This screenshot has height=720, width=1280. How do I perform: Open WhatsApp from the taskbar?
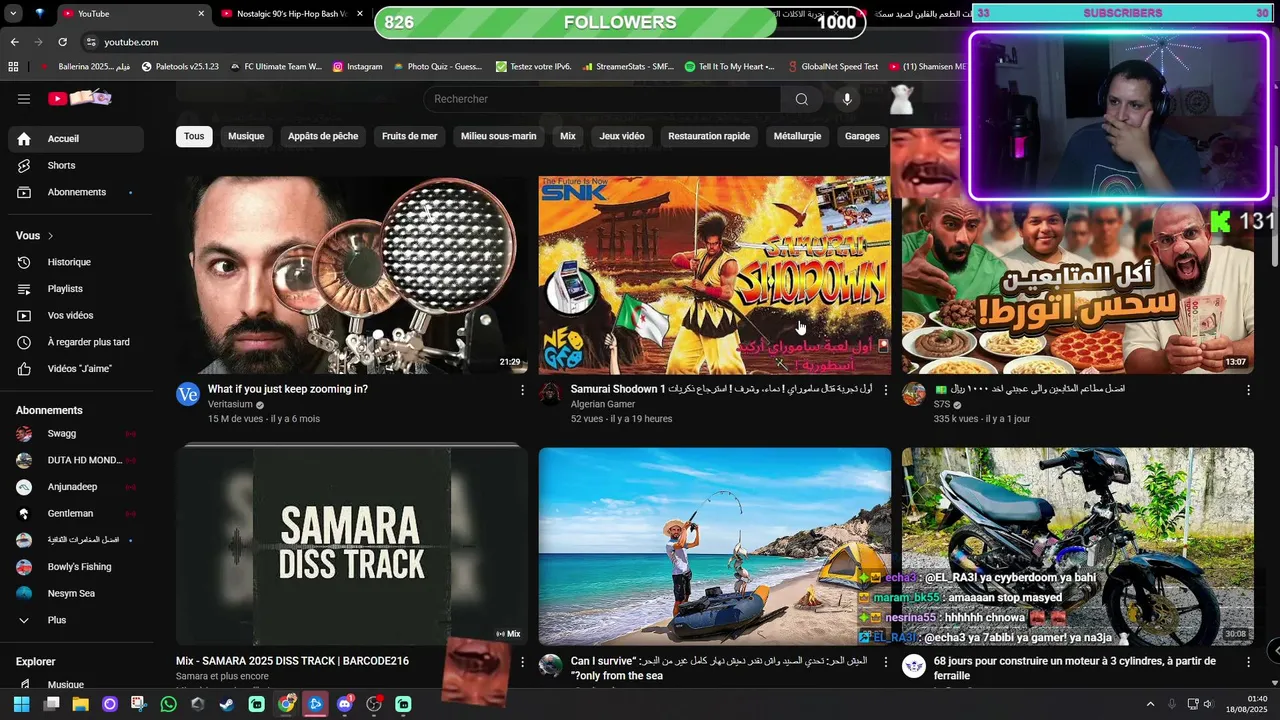(x=168, y=704)
